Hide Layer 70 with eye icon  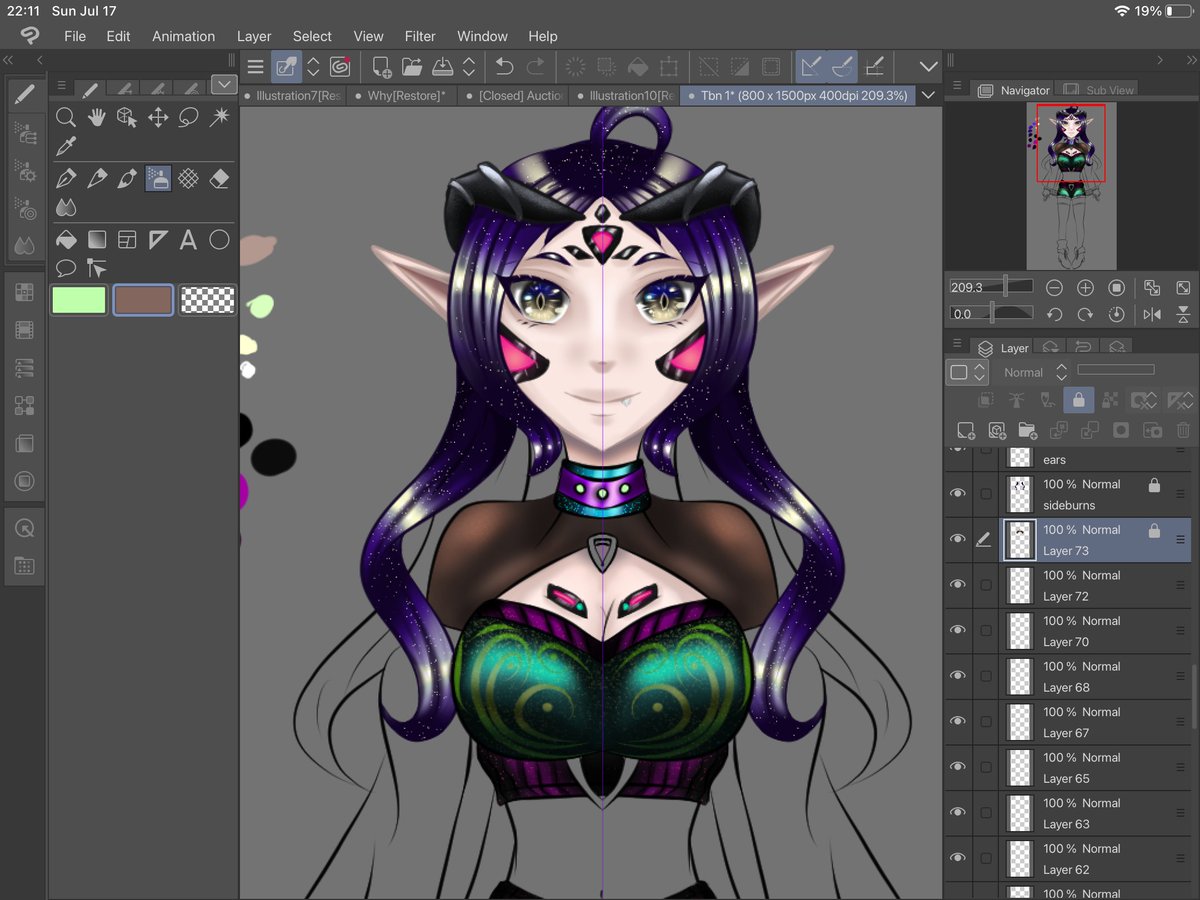click(958, 630)
